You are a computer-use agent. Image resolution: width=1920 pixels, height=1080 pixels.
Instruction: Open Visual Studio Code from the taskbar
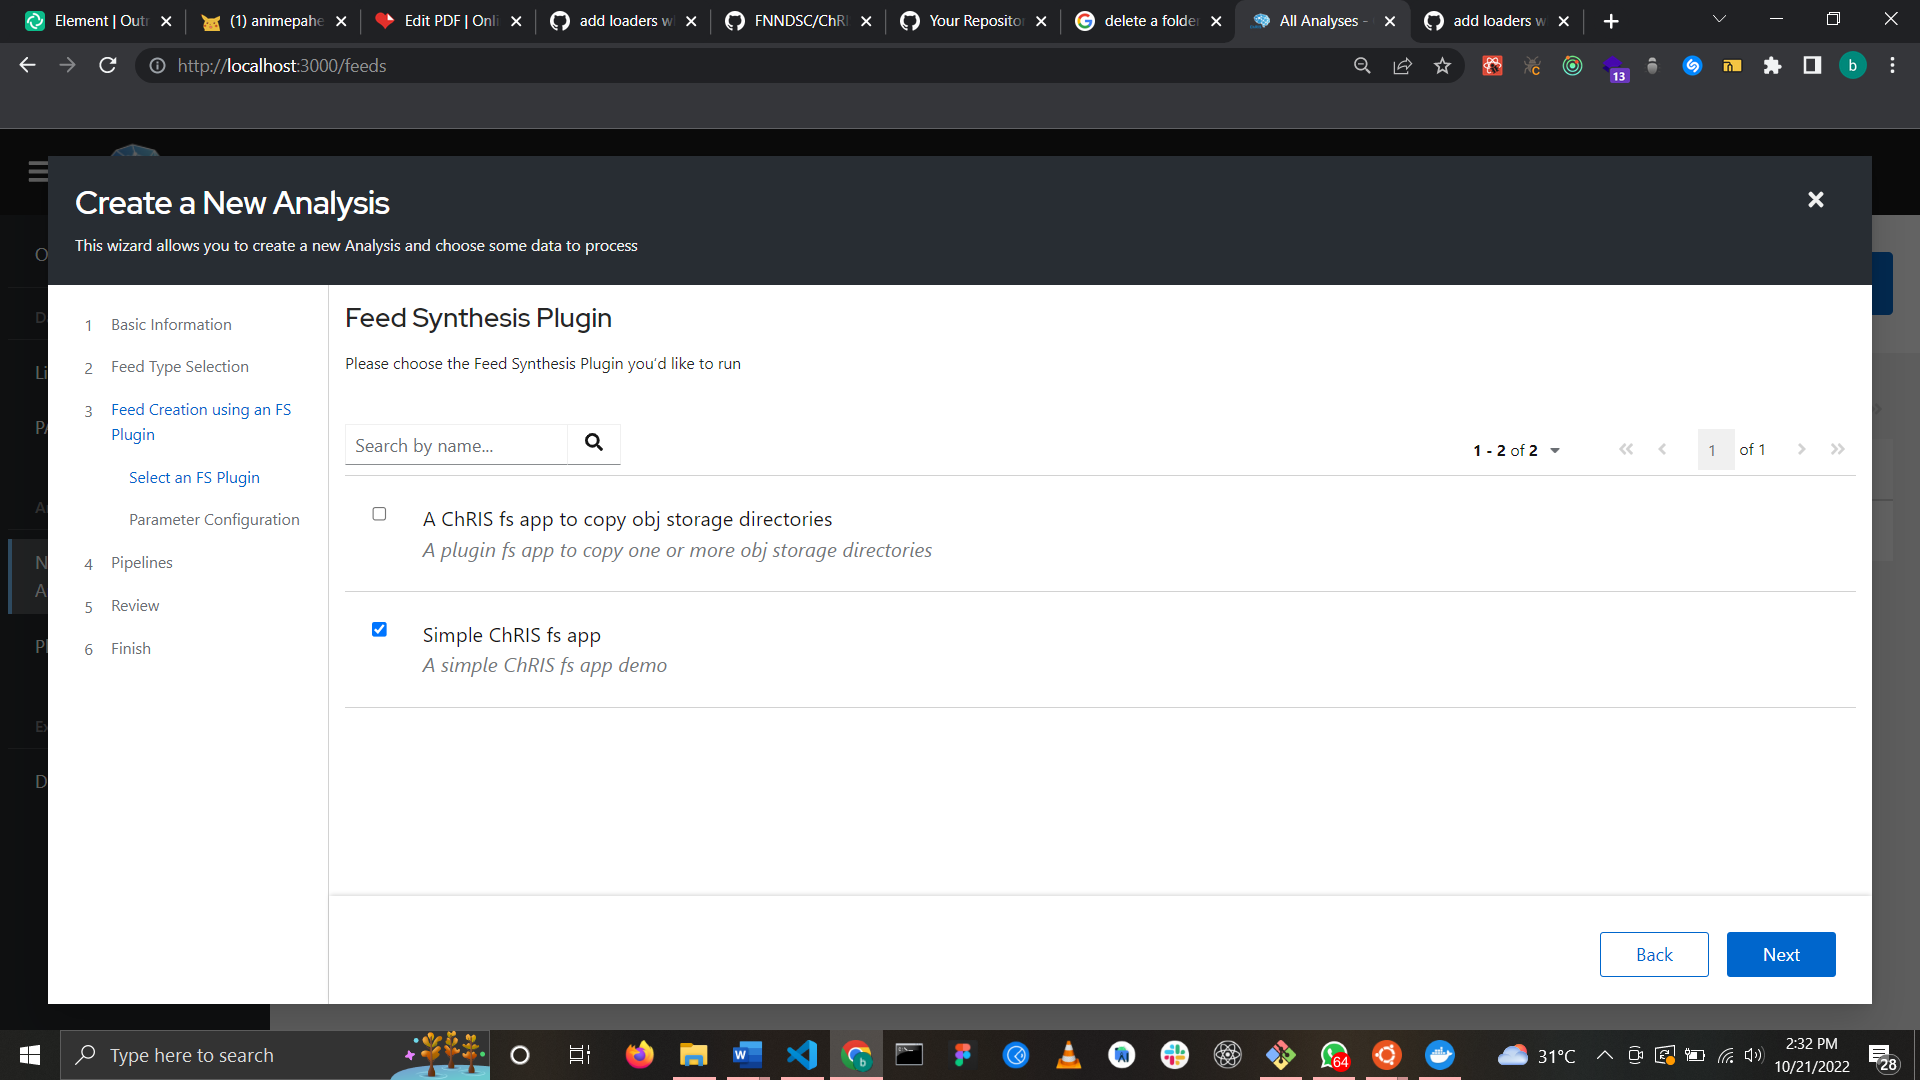(x=801, y=1055)
